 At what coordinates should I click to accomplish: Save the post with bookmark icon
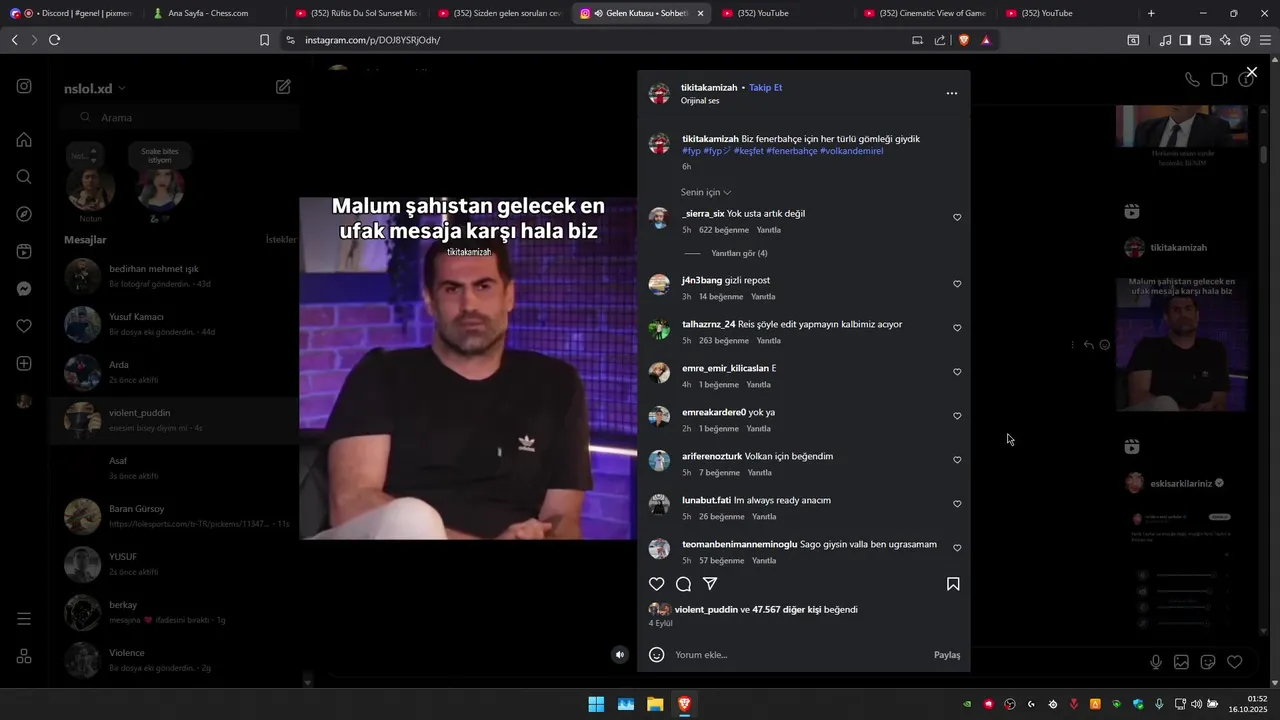click(x=953, y=584)
